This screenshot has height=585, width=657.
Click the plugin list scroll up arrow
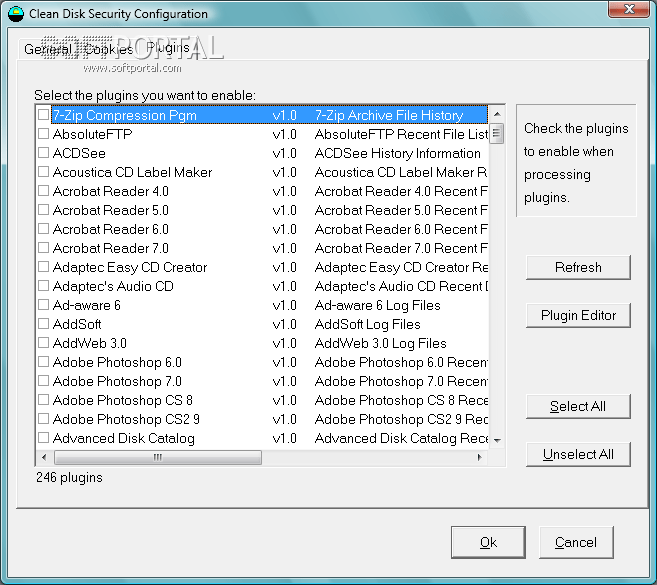pyautogui.click(x=497, y=114)
